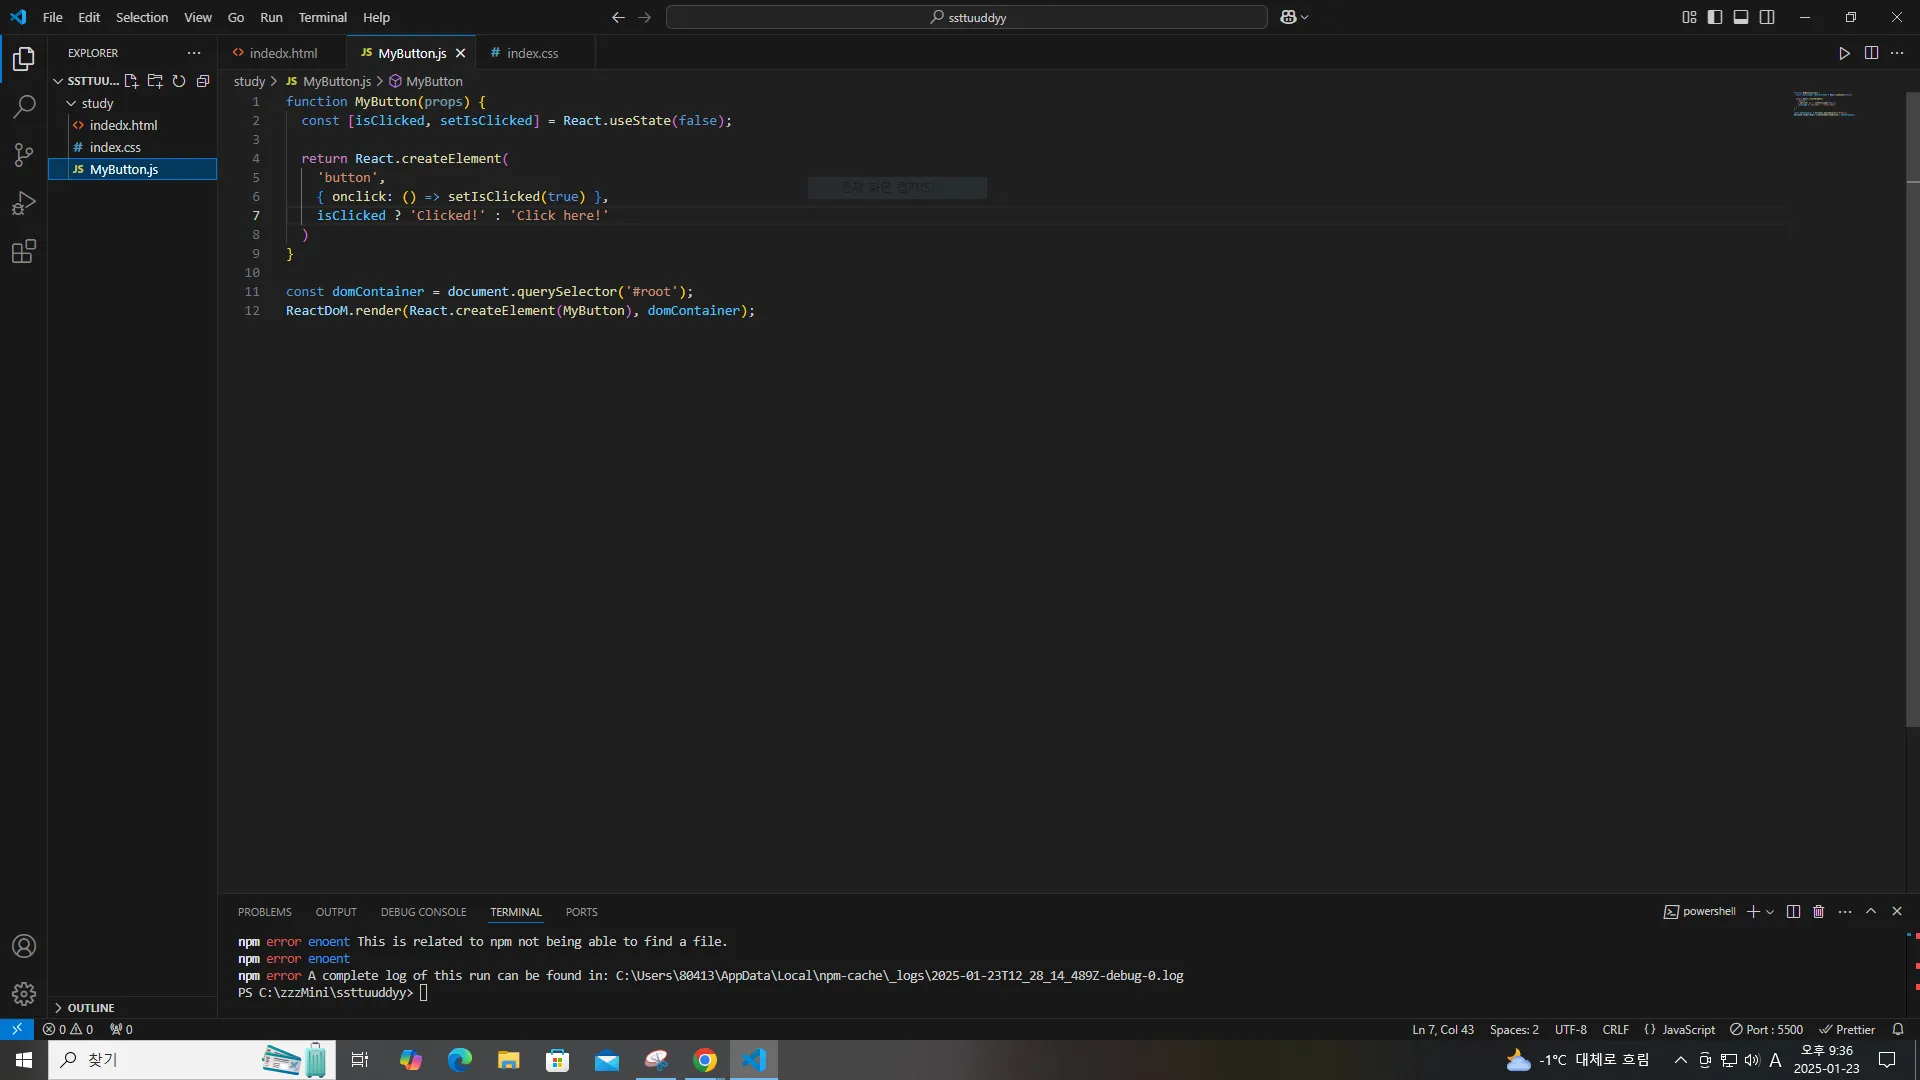The image size is (1920, 1080).
Task: Go back with the navigation arrow
Action: coord(618,17)
